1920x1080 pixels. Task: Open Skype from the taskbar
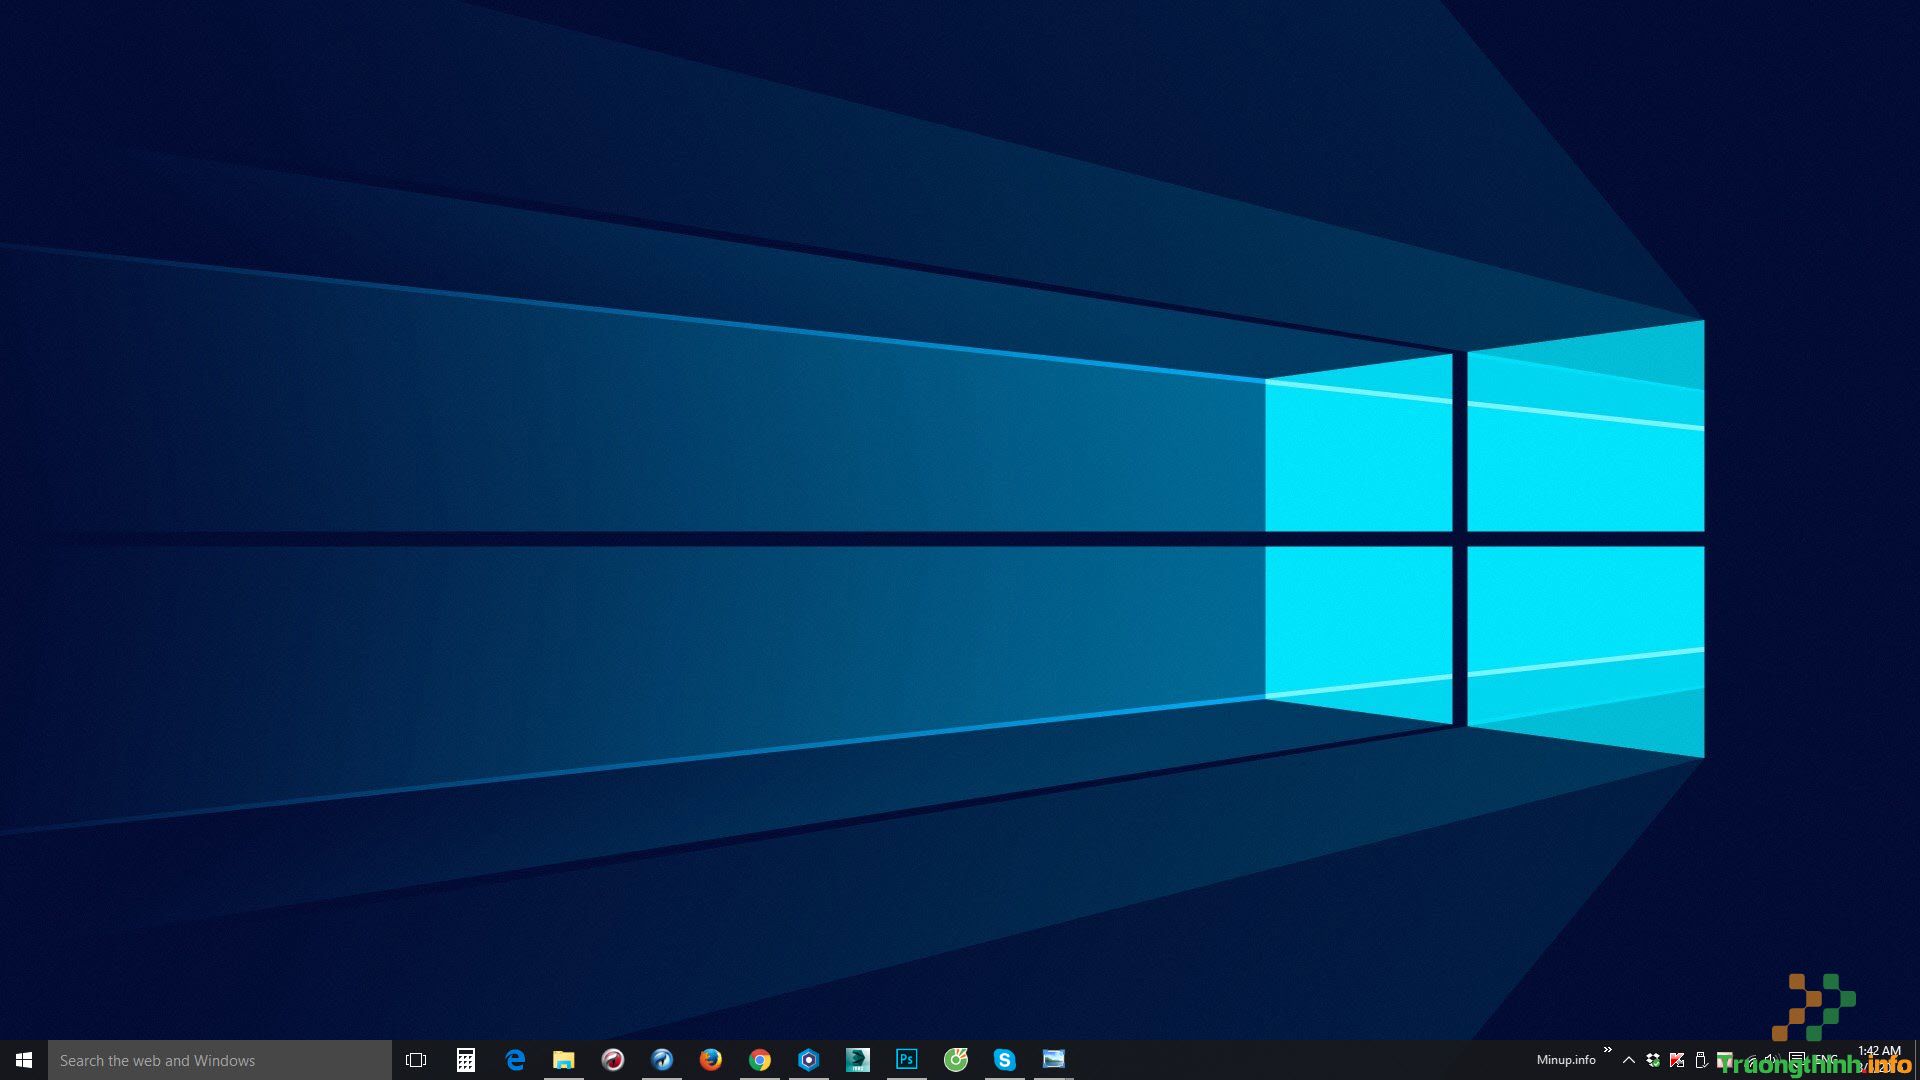click(x=1005, y=1060)
